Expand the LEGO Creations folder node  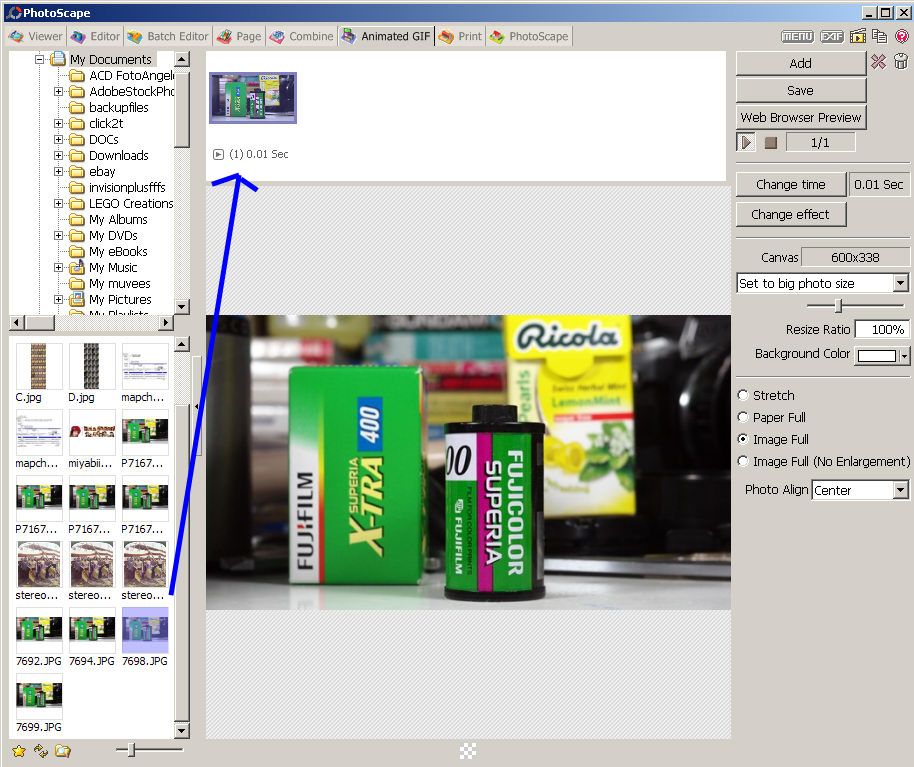(x=58, y=203)
